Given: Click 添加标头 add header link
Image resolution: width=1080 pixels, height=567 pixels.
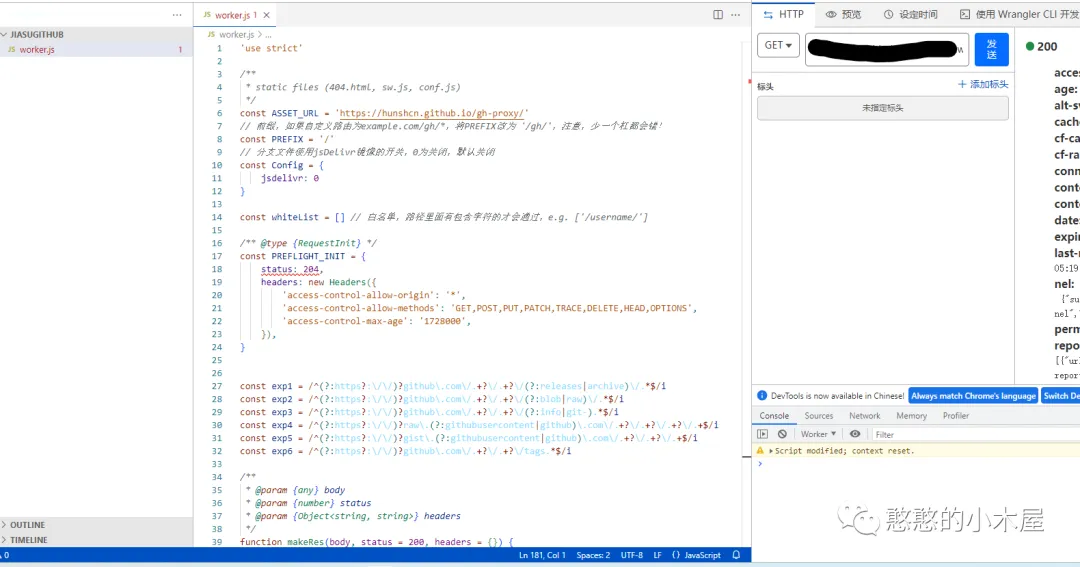Looking at the screenshot, I should click(x=983, y=85).
